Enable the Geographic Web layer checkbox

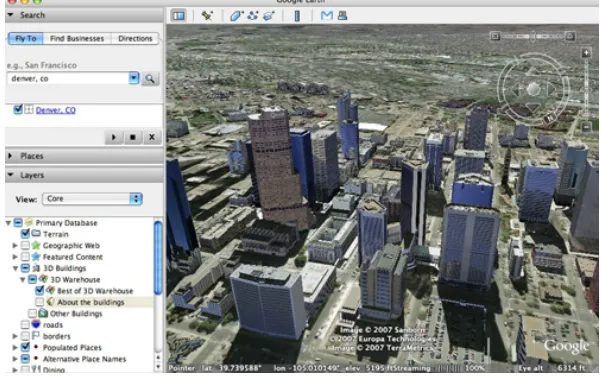coord(25,245)
